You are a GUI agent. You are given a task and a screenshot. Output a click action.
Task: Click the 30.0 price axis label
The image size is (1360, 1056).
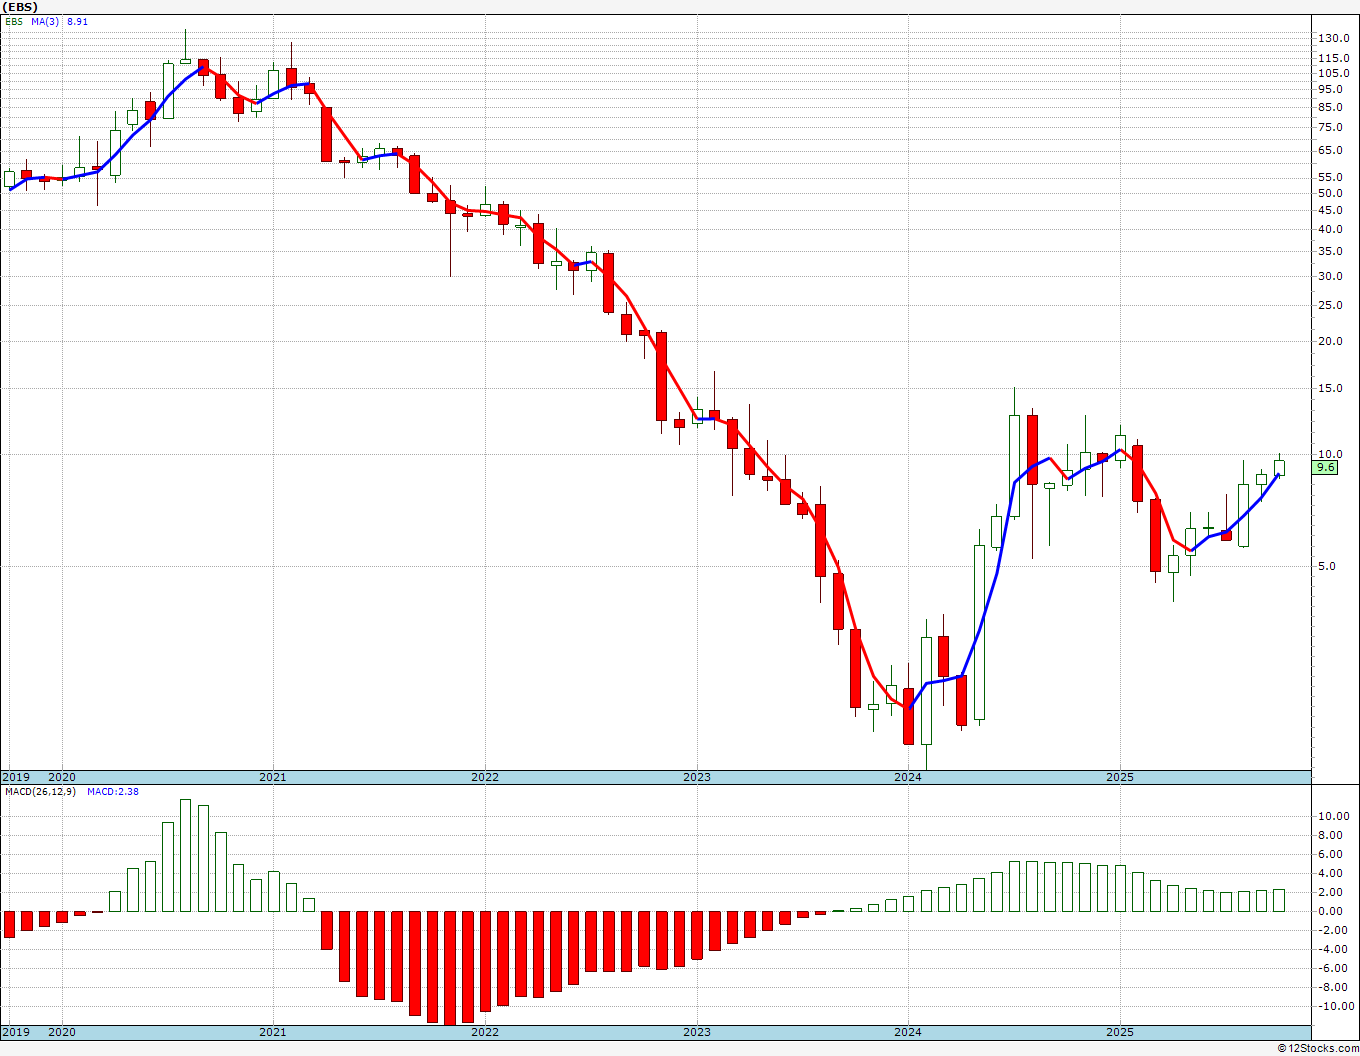pyautogui.click(x=1331, y=276)
